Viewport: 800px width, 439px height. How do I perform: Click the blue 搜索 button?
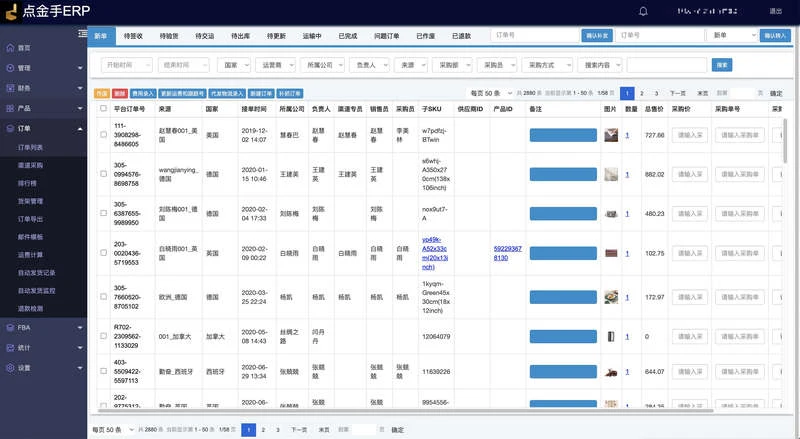click(x=722, y=65)
